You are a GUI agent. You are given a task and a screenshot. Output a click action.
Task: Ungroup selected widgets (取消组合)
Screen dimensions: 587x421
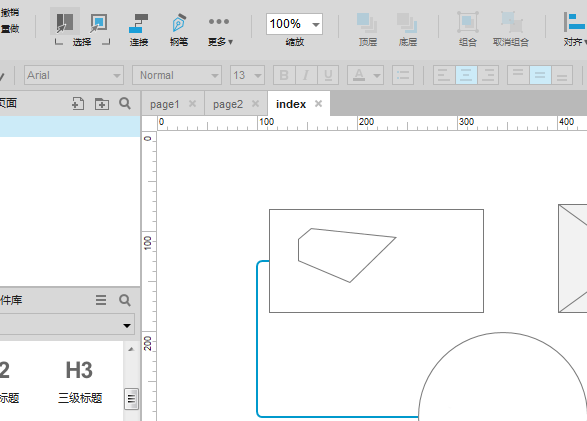click(511, 30)
